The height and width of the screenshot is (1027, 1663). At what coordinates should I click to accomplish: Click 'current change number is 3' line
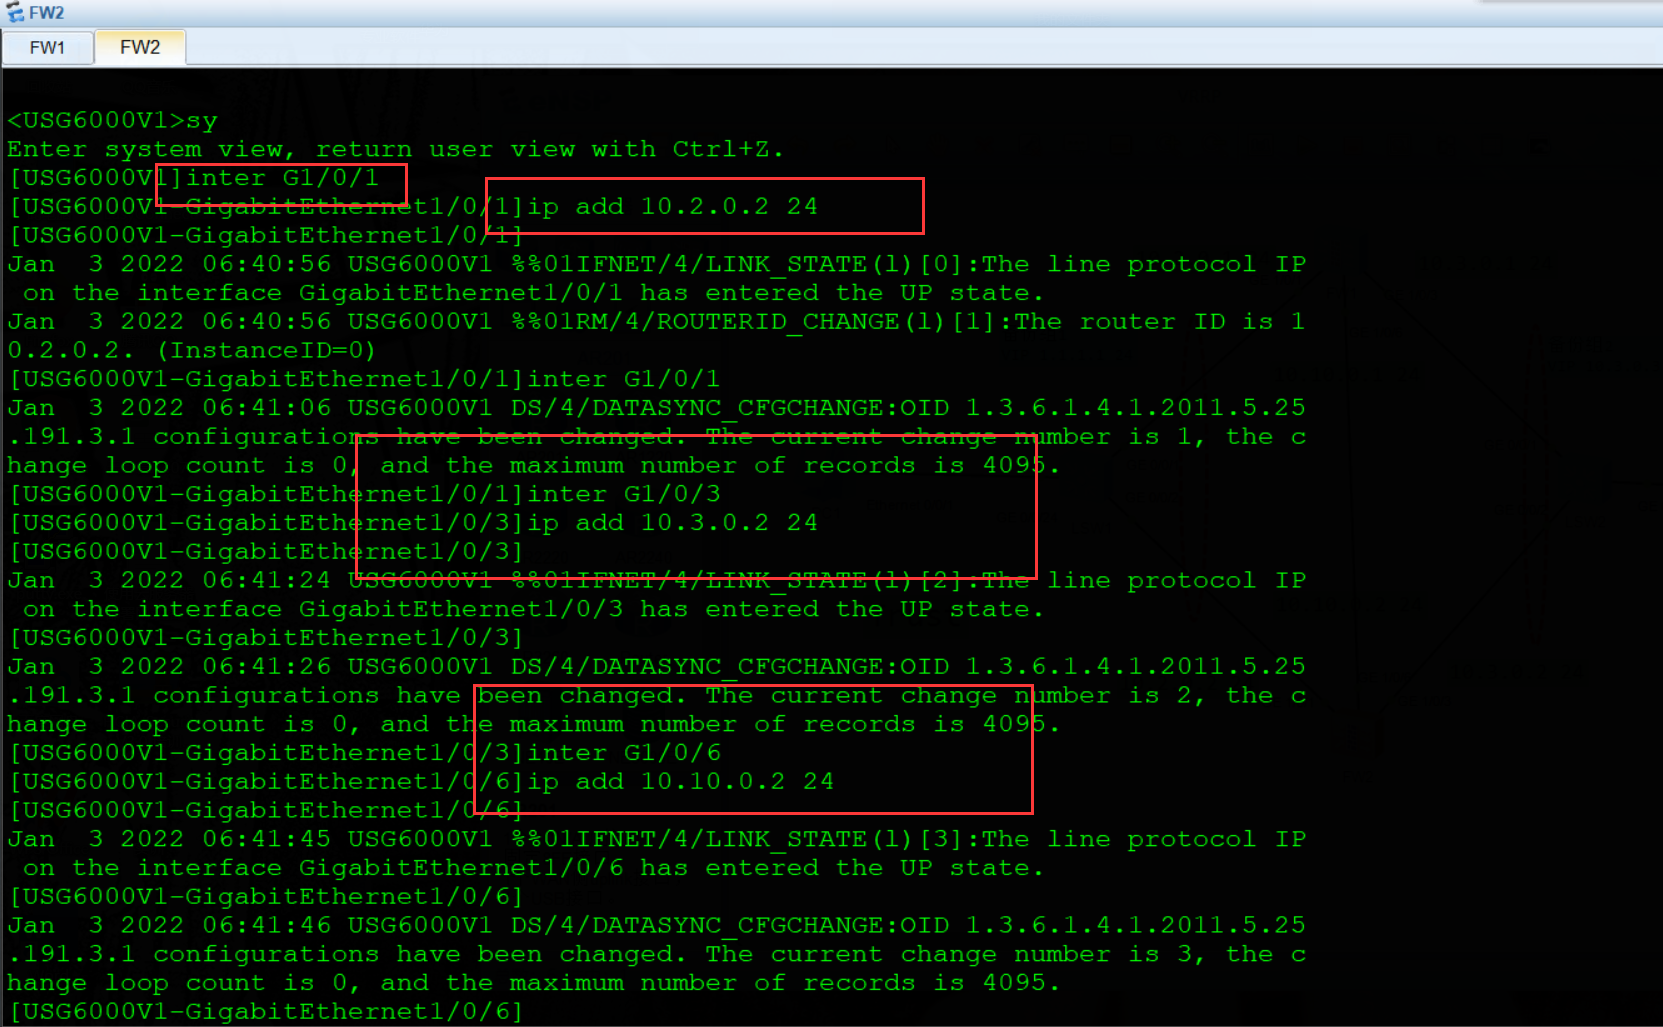656,954
